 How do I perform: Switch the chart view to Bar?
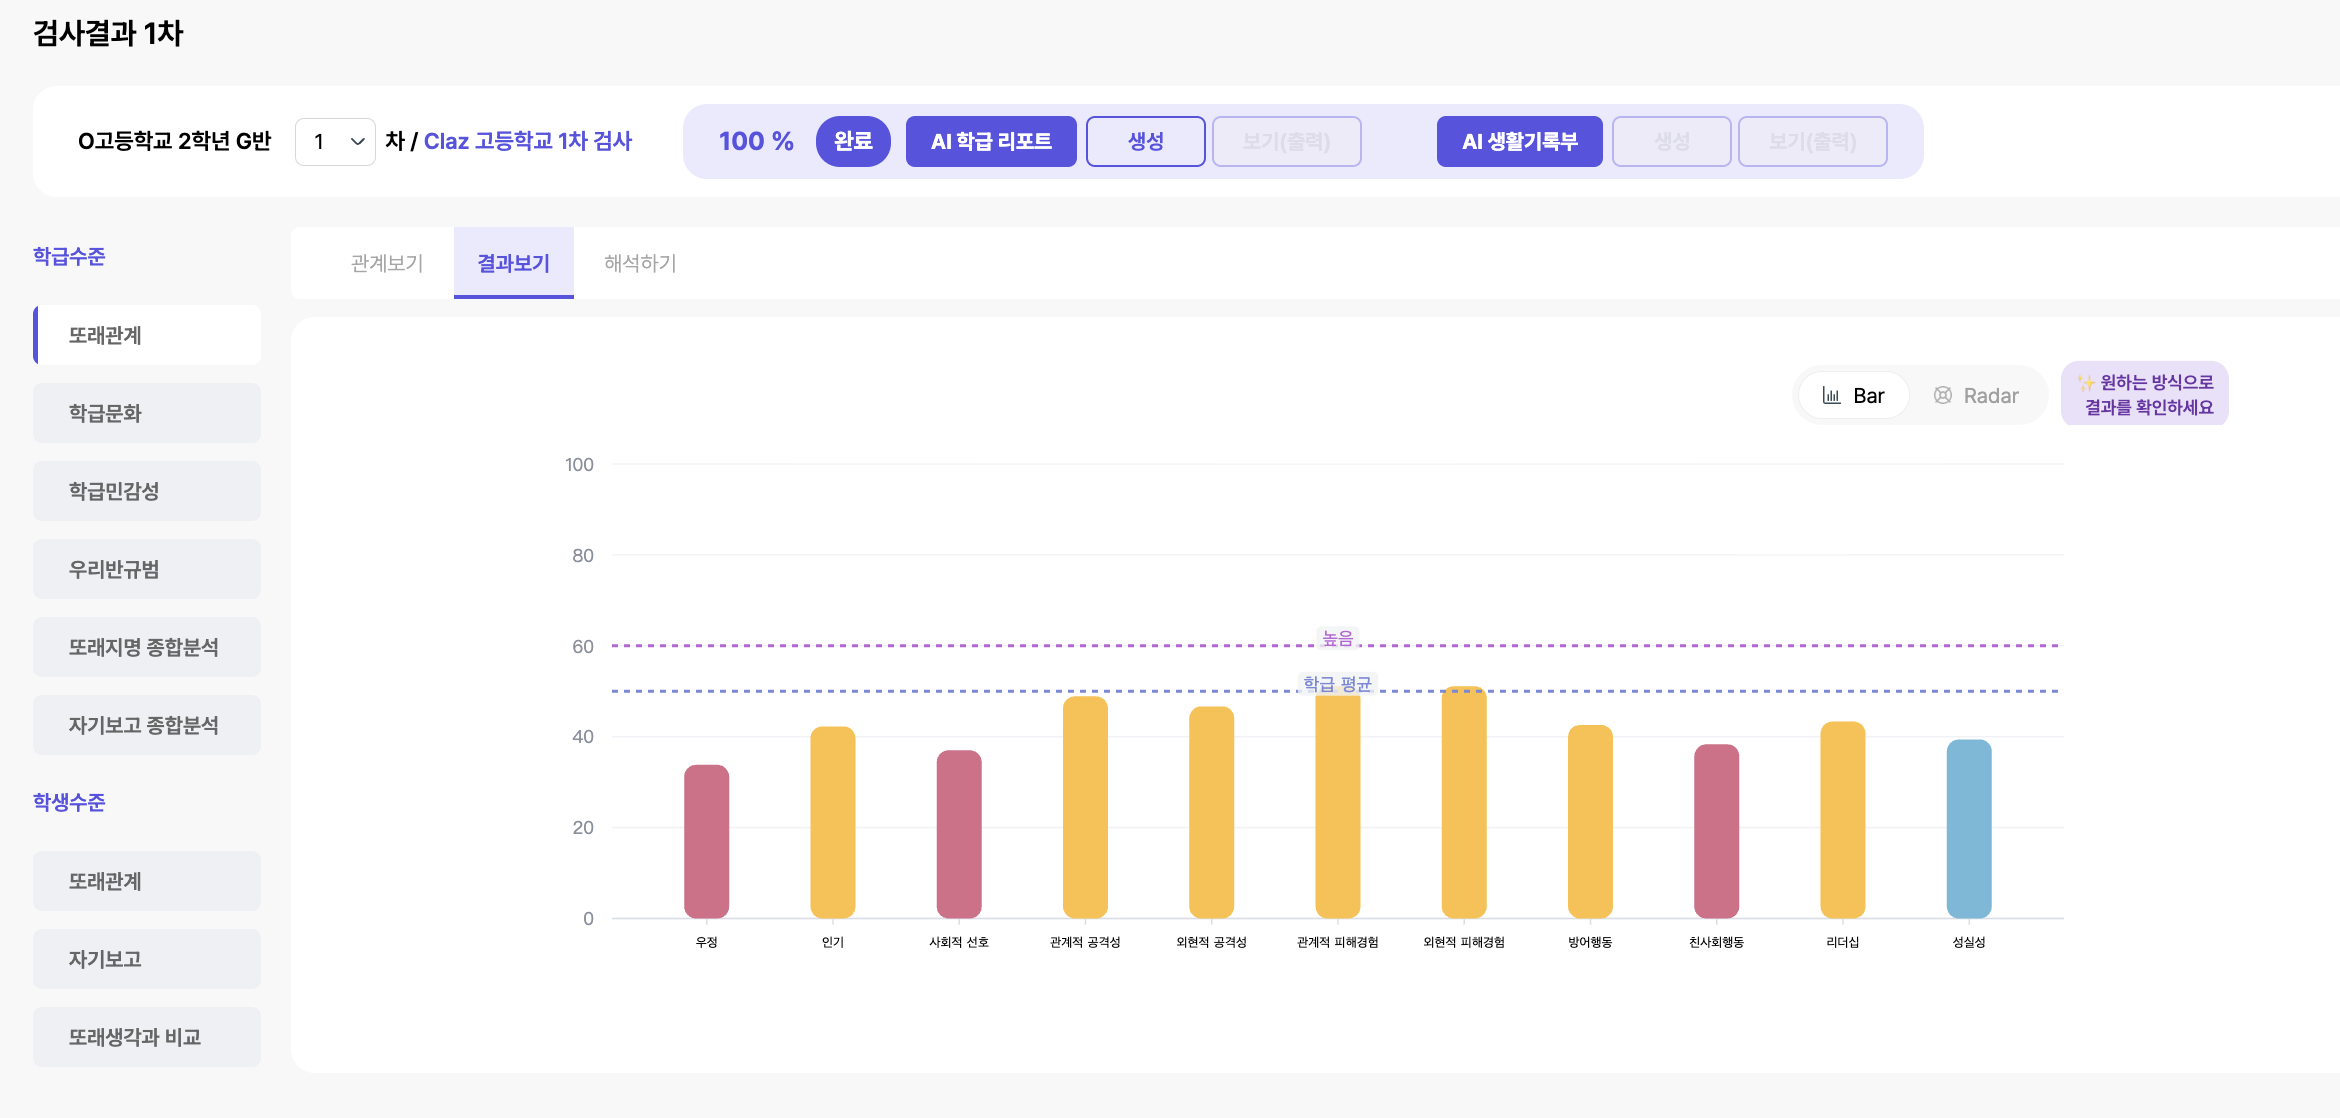click(x=1854, y=396)
